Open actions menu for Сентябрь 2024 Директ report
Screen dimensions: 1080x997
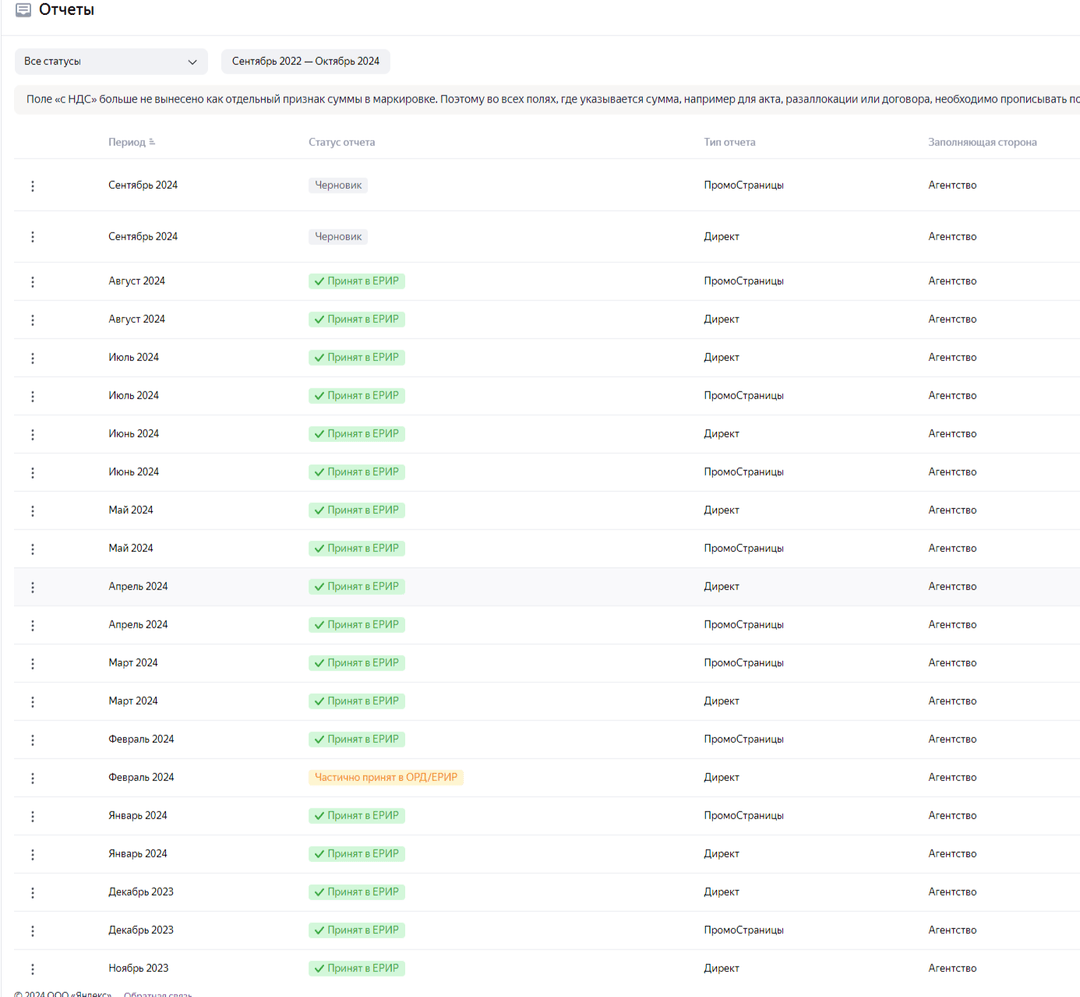pyautogui.click(x=32, y=237)
